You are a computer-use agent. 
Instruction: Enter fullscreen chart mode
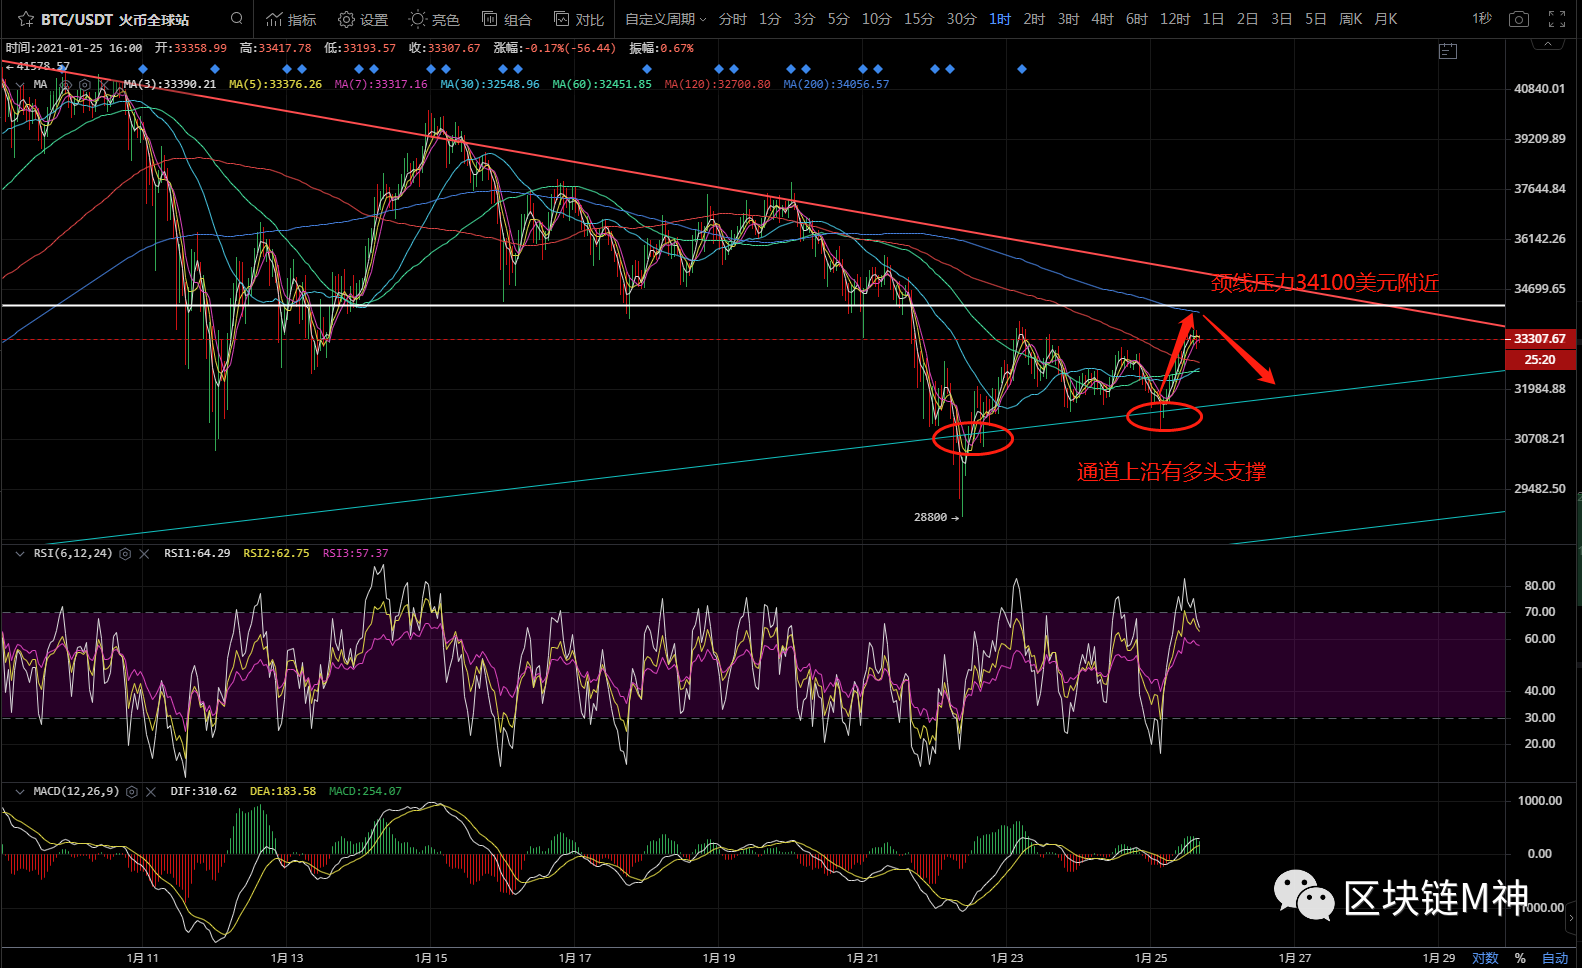(x=1556, y=19)
